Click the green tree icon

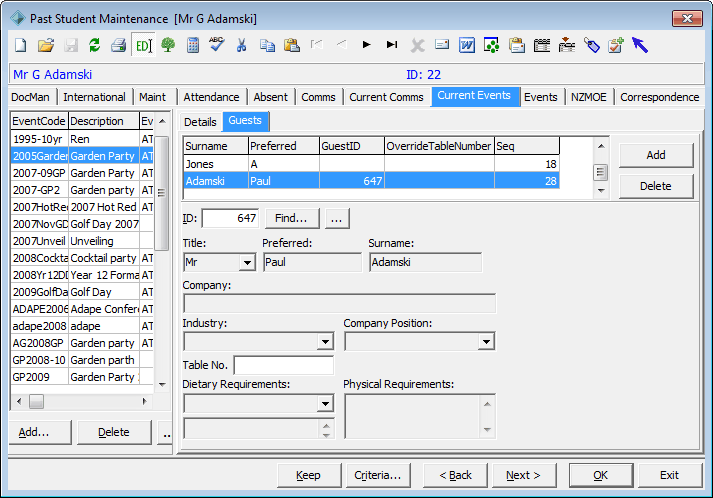pos(168,45)
